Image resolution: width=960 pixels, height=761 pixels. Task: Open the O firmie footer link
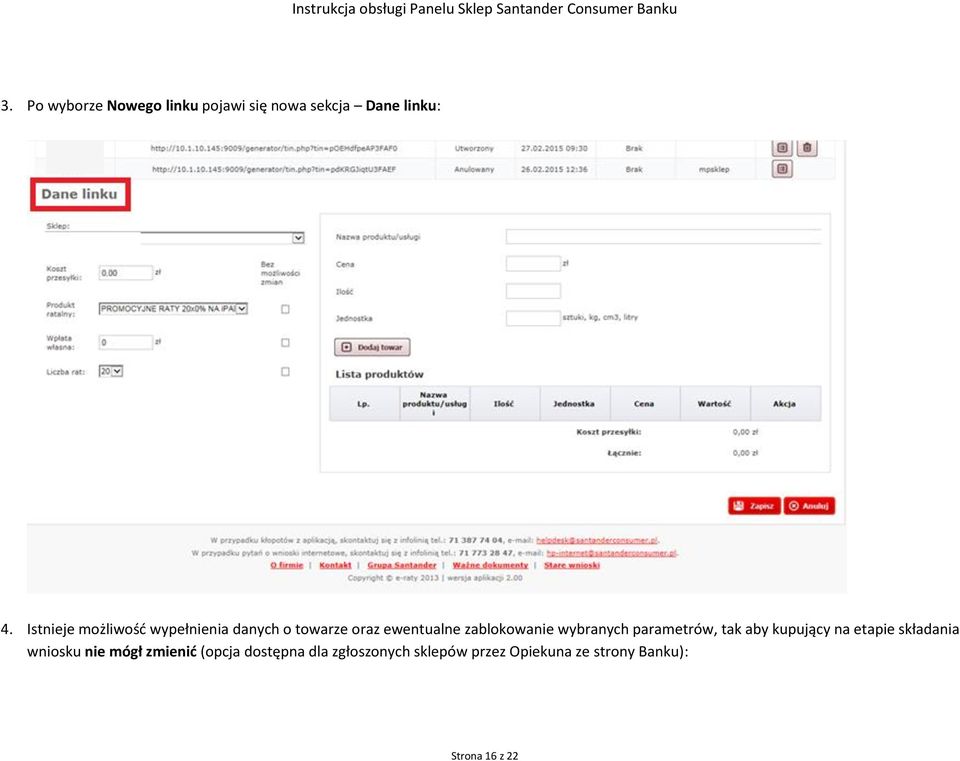click(287, 565)
